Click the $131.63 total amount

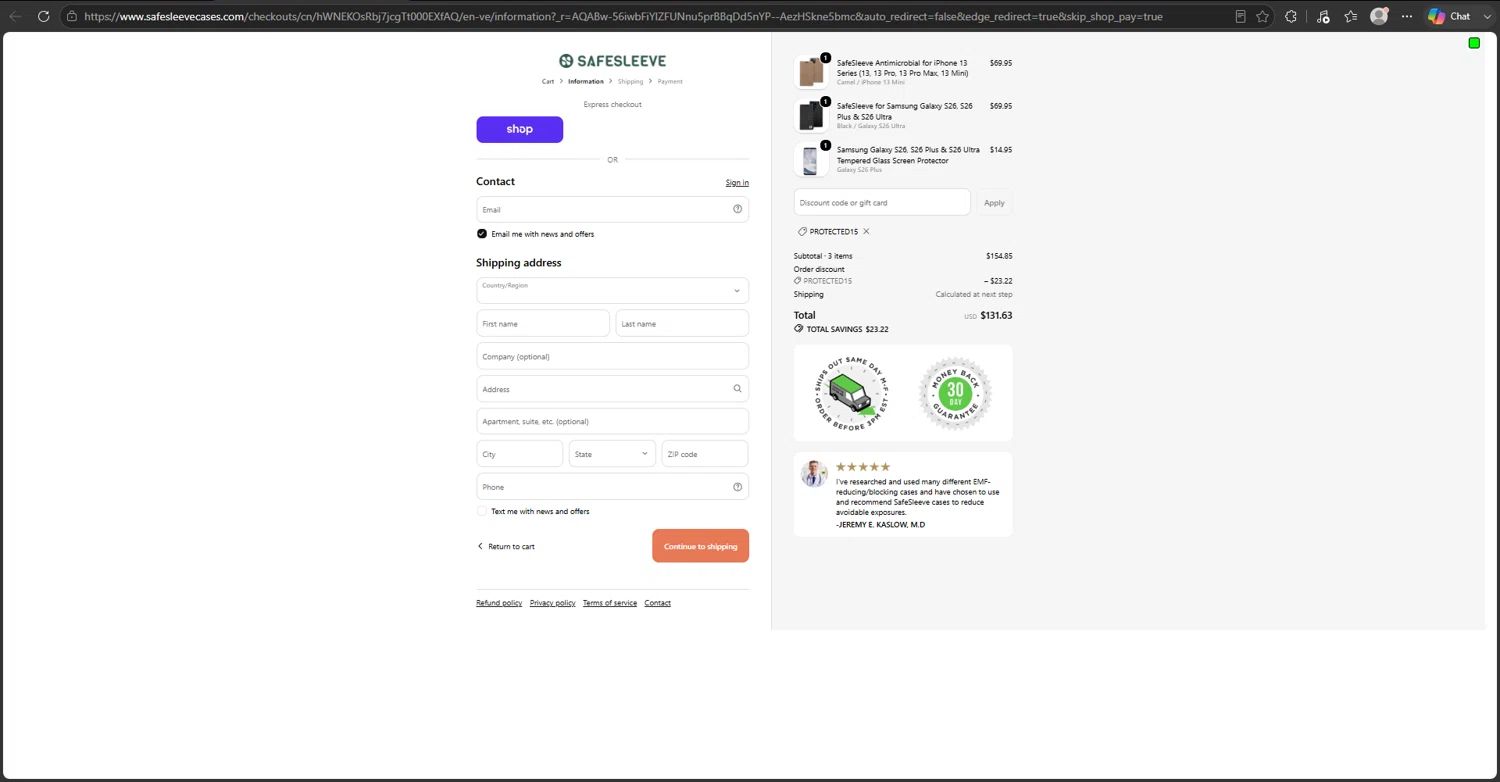tap(996, 315)
